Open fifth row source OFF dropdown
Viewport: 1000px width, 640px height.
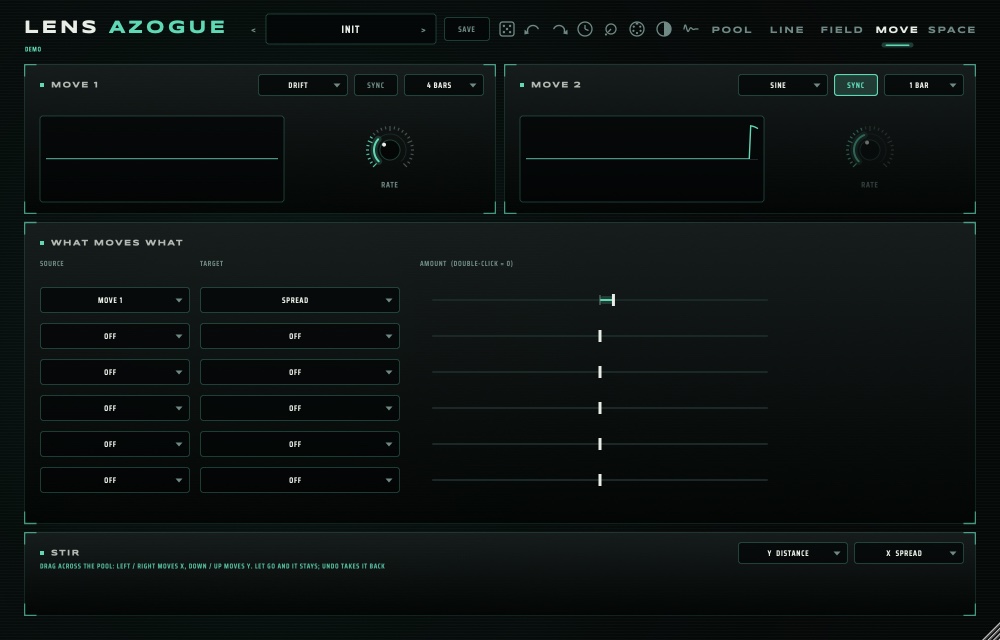point(115,444)
